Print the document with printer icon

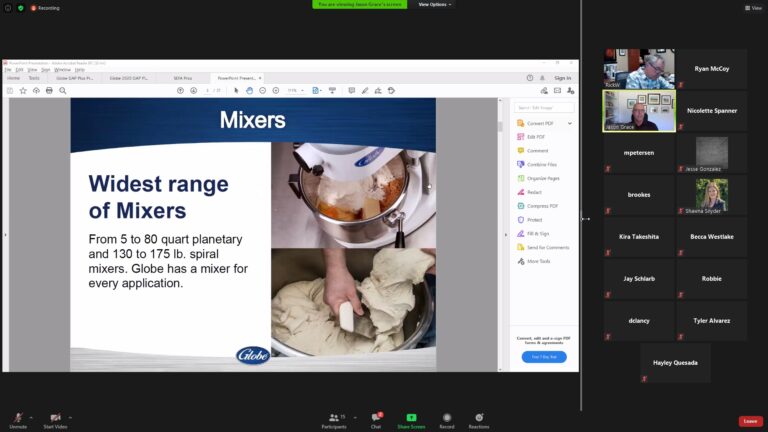49,91
